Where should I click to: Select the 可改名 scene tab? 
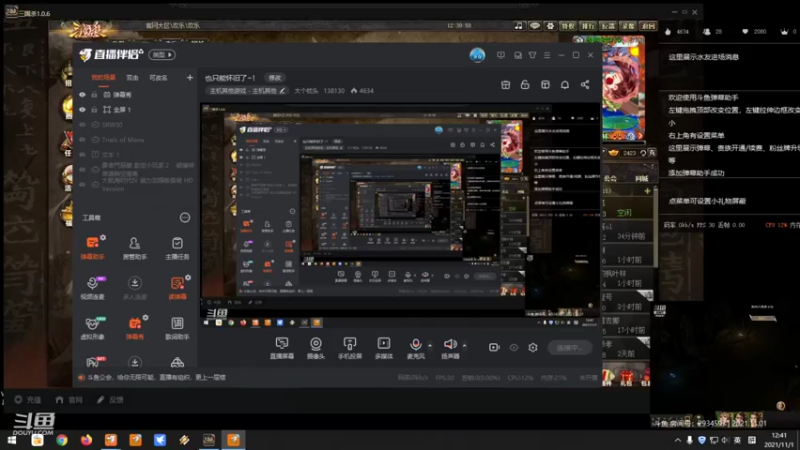point(158,78)
